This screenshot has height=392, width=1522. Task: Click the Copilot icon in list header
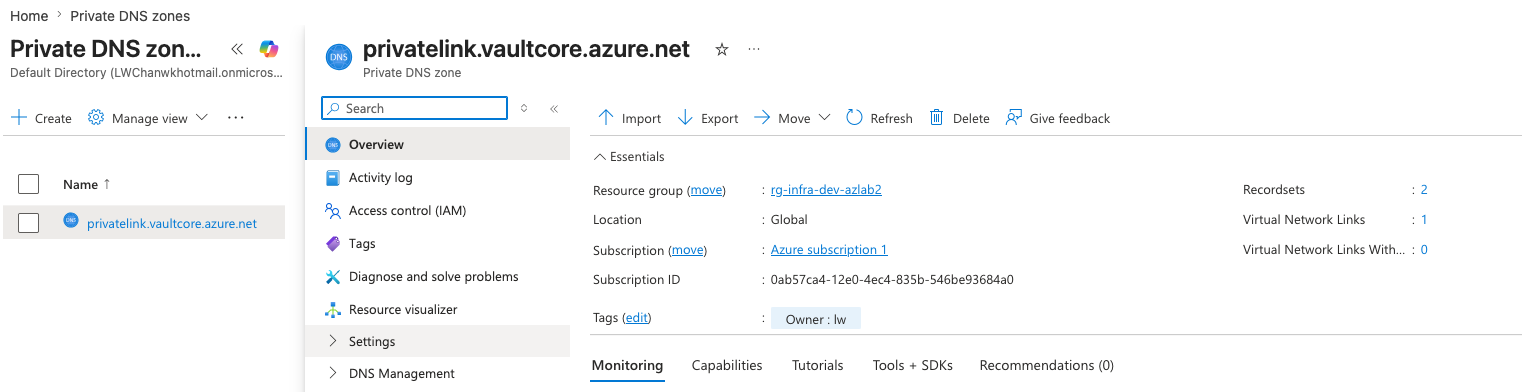click(269, 48)
